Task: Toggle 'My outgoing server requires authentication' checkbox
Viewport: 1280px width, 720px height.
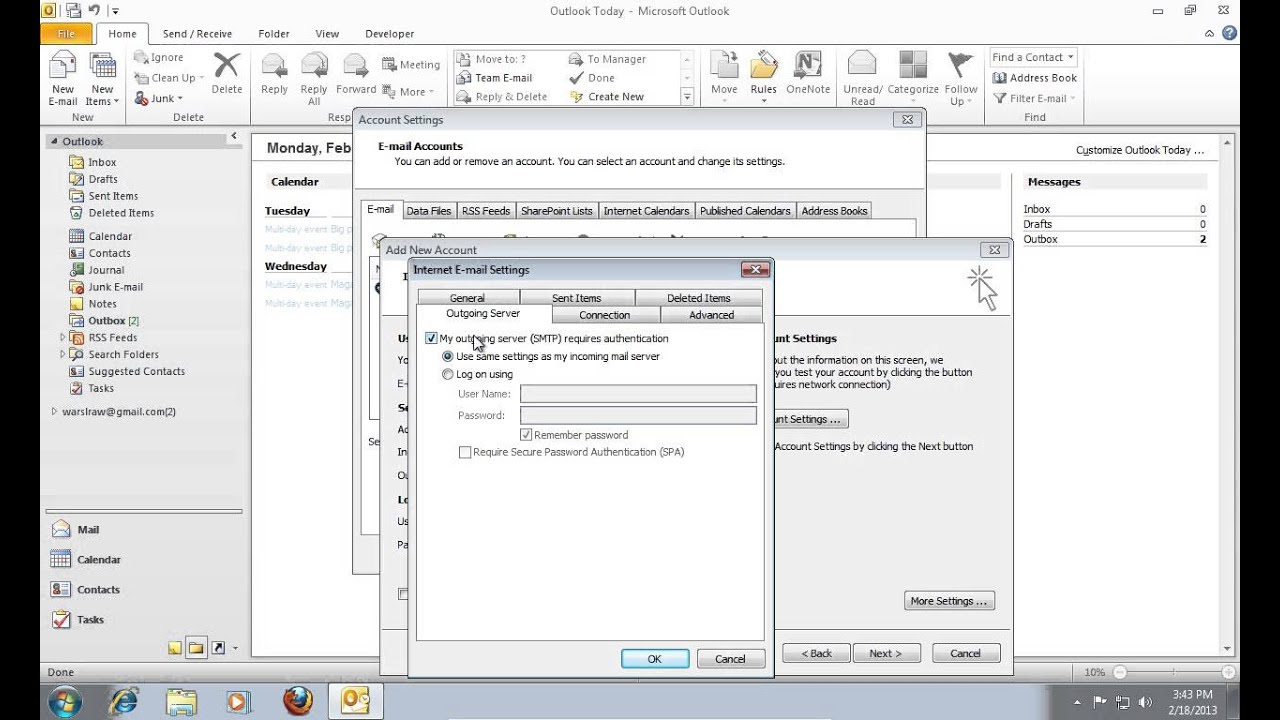Action: [x=431, y=339]
